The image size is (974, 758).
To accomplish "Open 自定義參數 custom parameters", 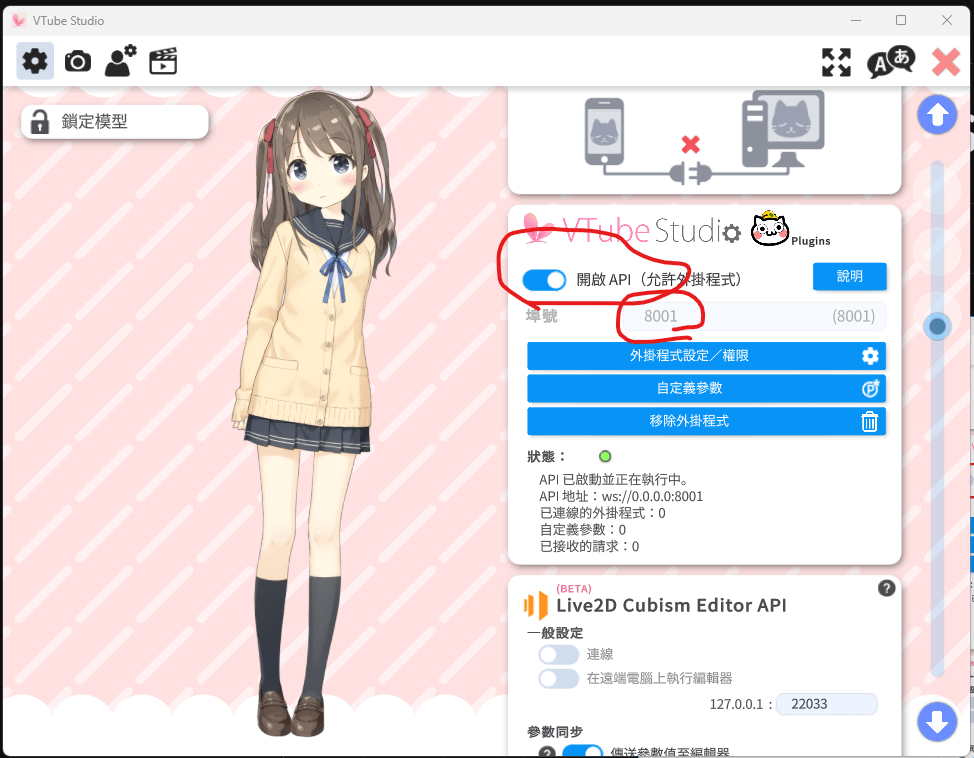I will 706,389.
